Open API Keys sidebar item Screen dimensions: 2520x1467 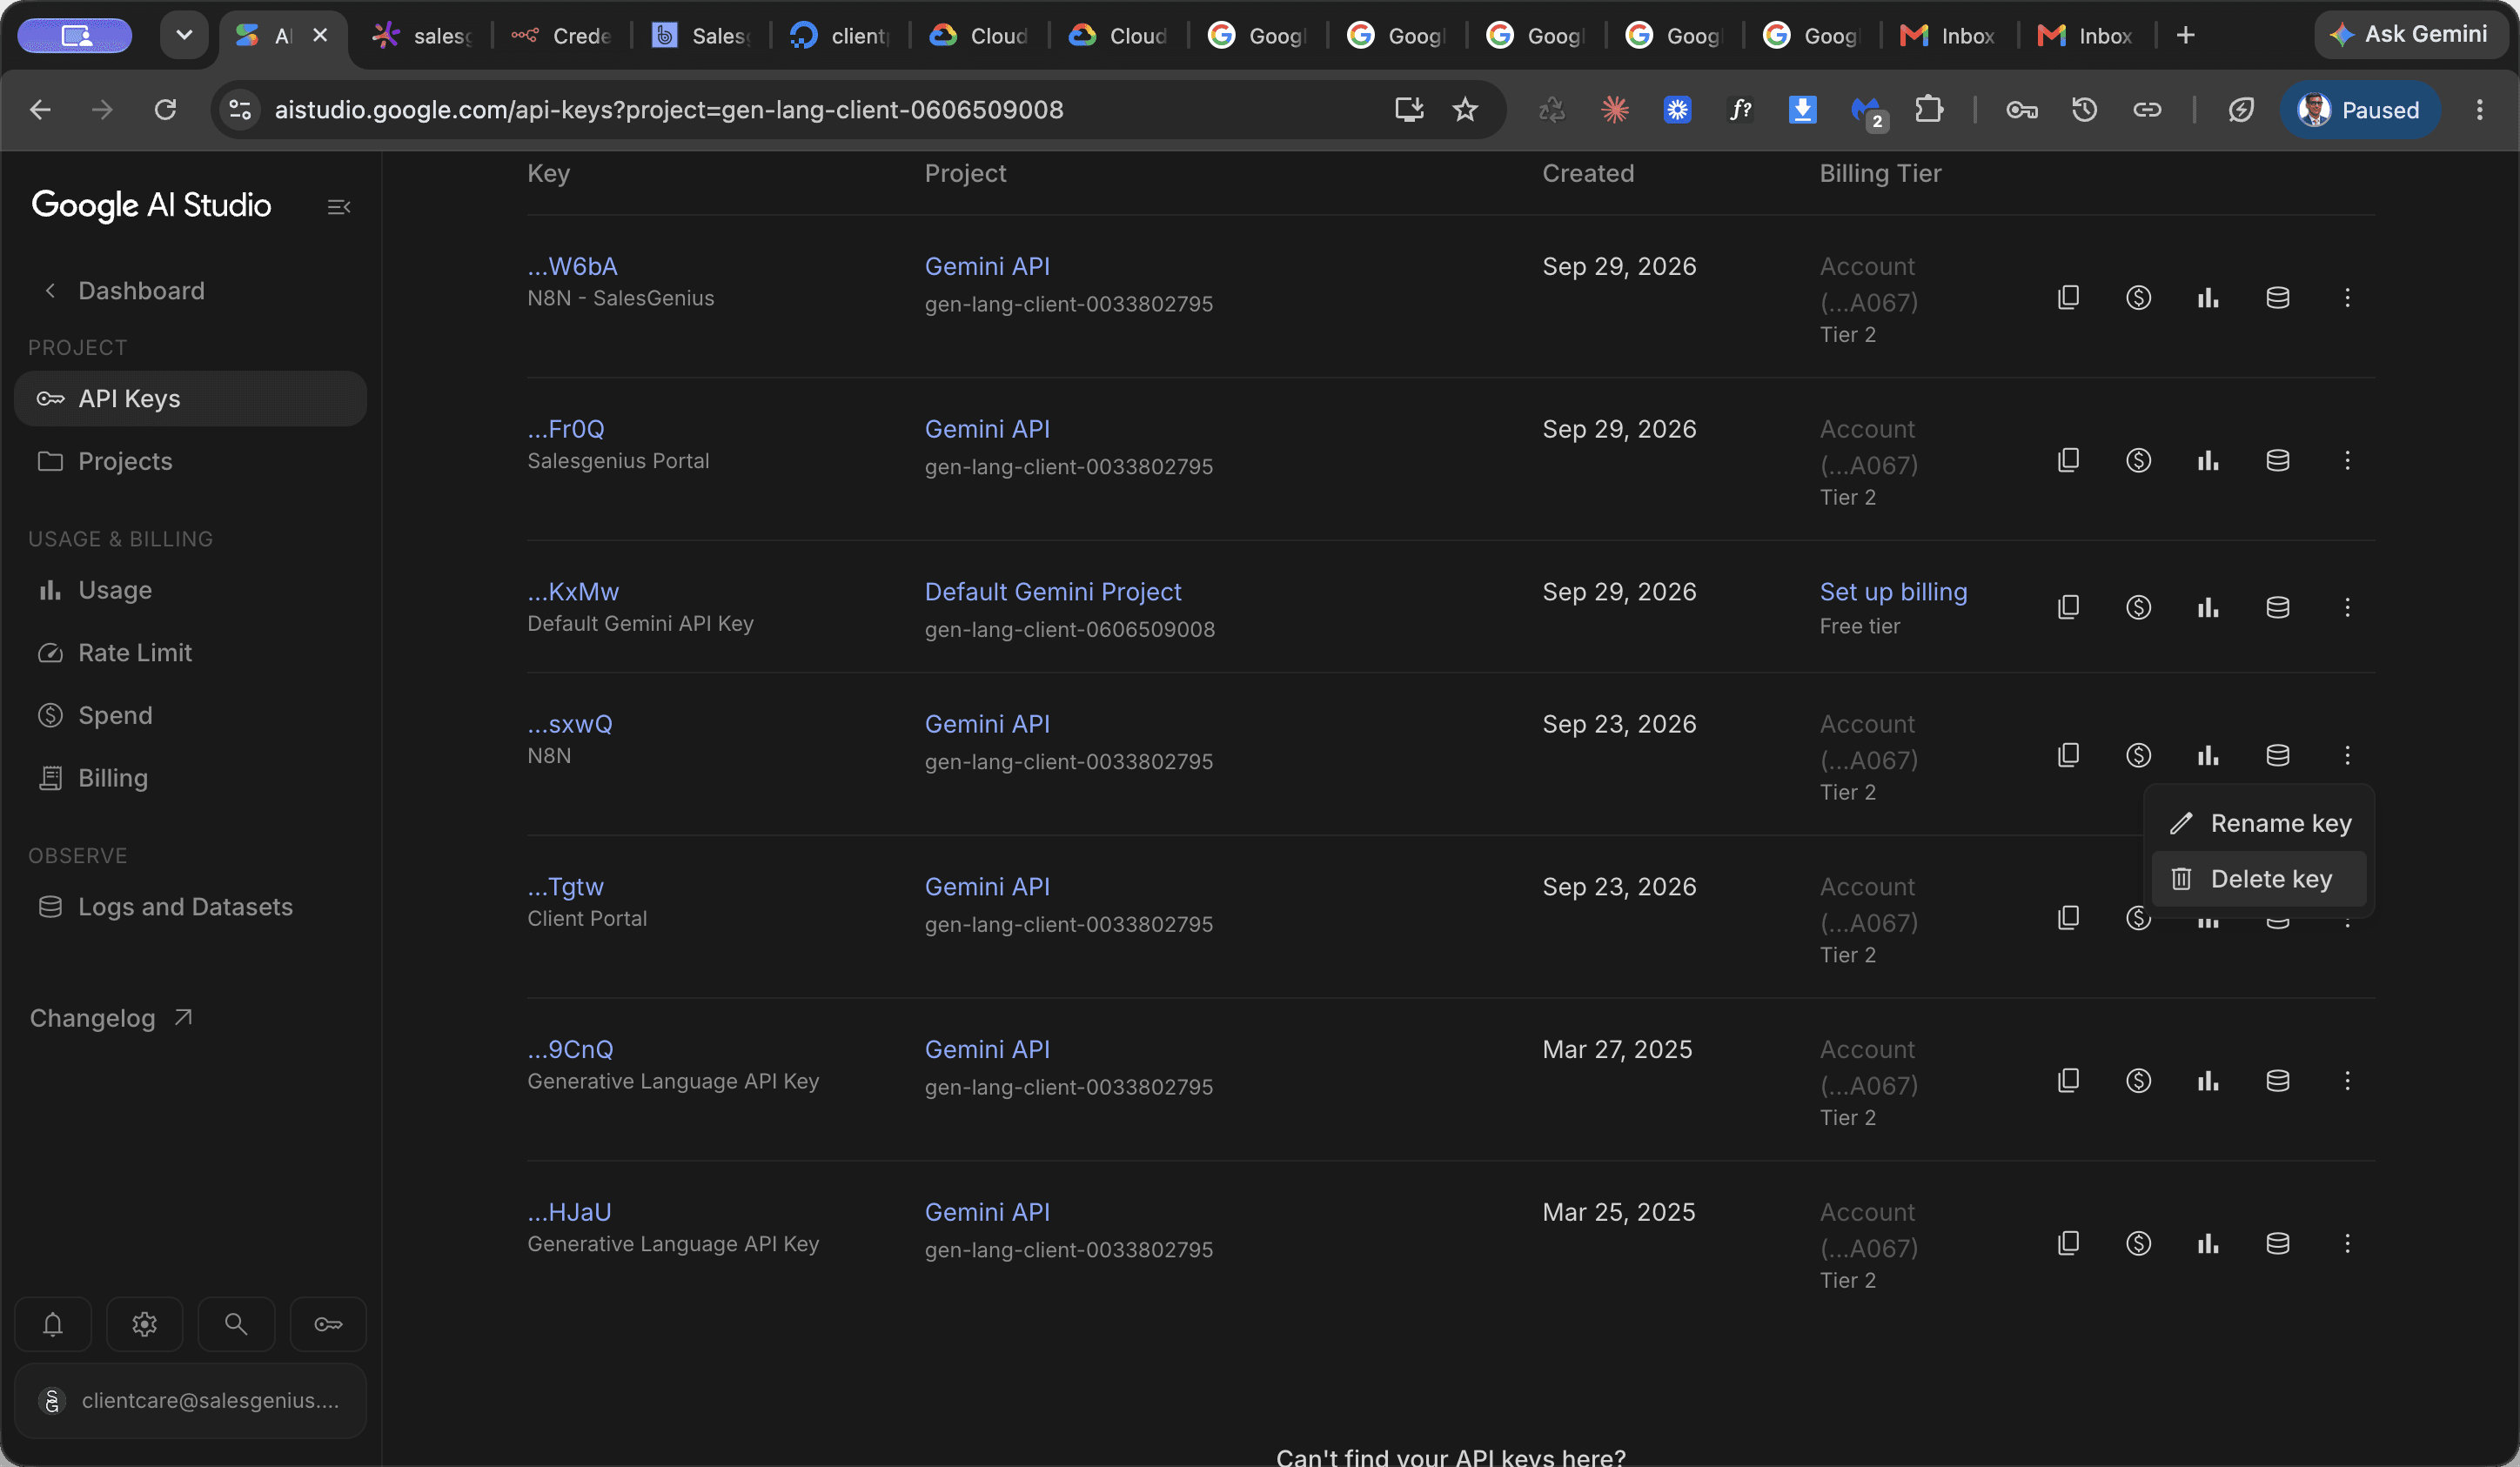pyautogui.click(x=190, y=399)
